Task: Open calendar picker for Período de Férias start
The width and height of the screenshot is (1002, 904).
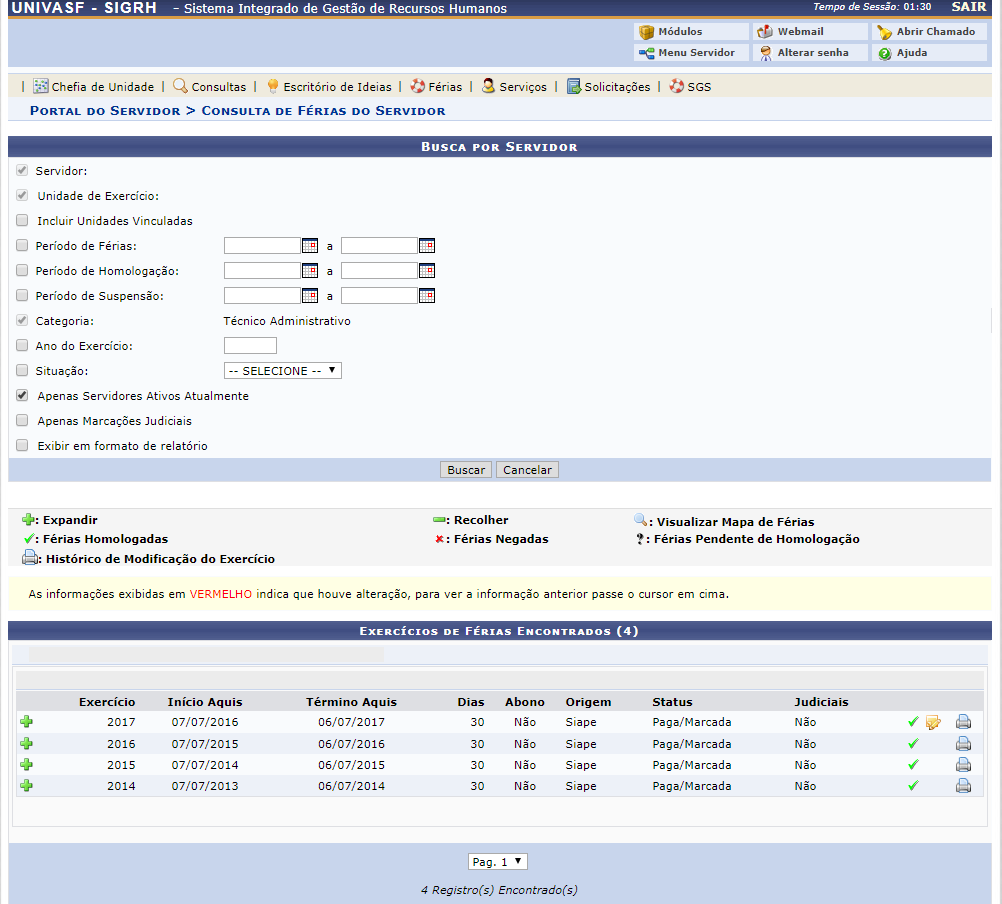Action: [x=310, y=246]
